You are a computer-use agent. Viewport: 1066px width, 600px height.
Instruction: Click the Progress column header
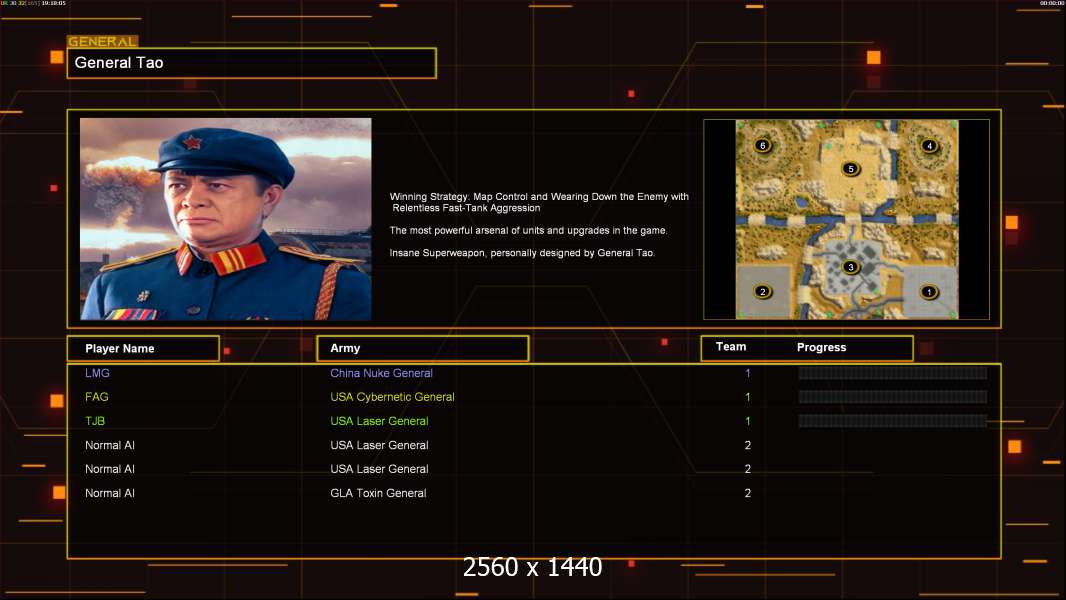821,347
